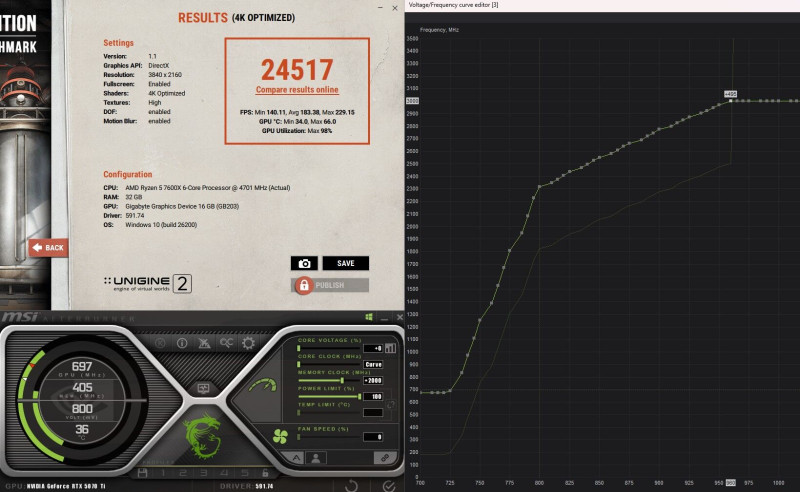800x492 pixels.
Task: Click the Power Limit slider handle
Action: pyautogui.click(x=359, y=397)
